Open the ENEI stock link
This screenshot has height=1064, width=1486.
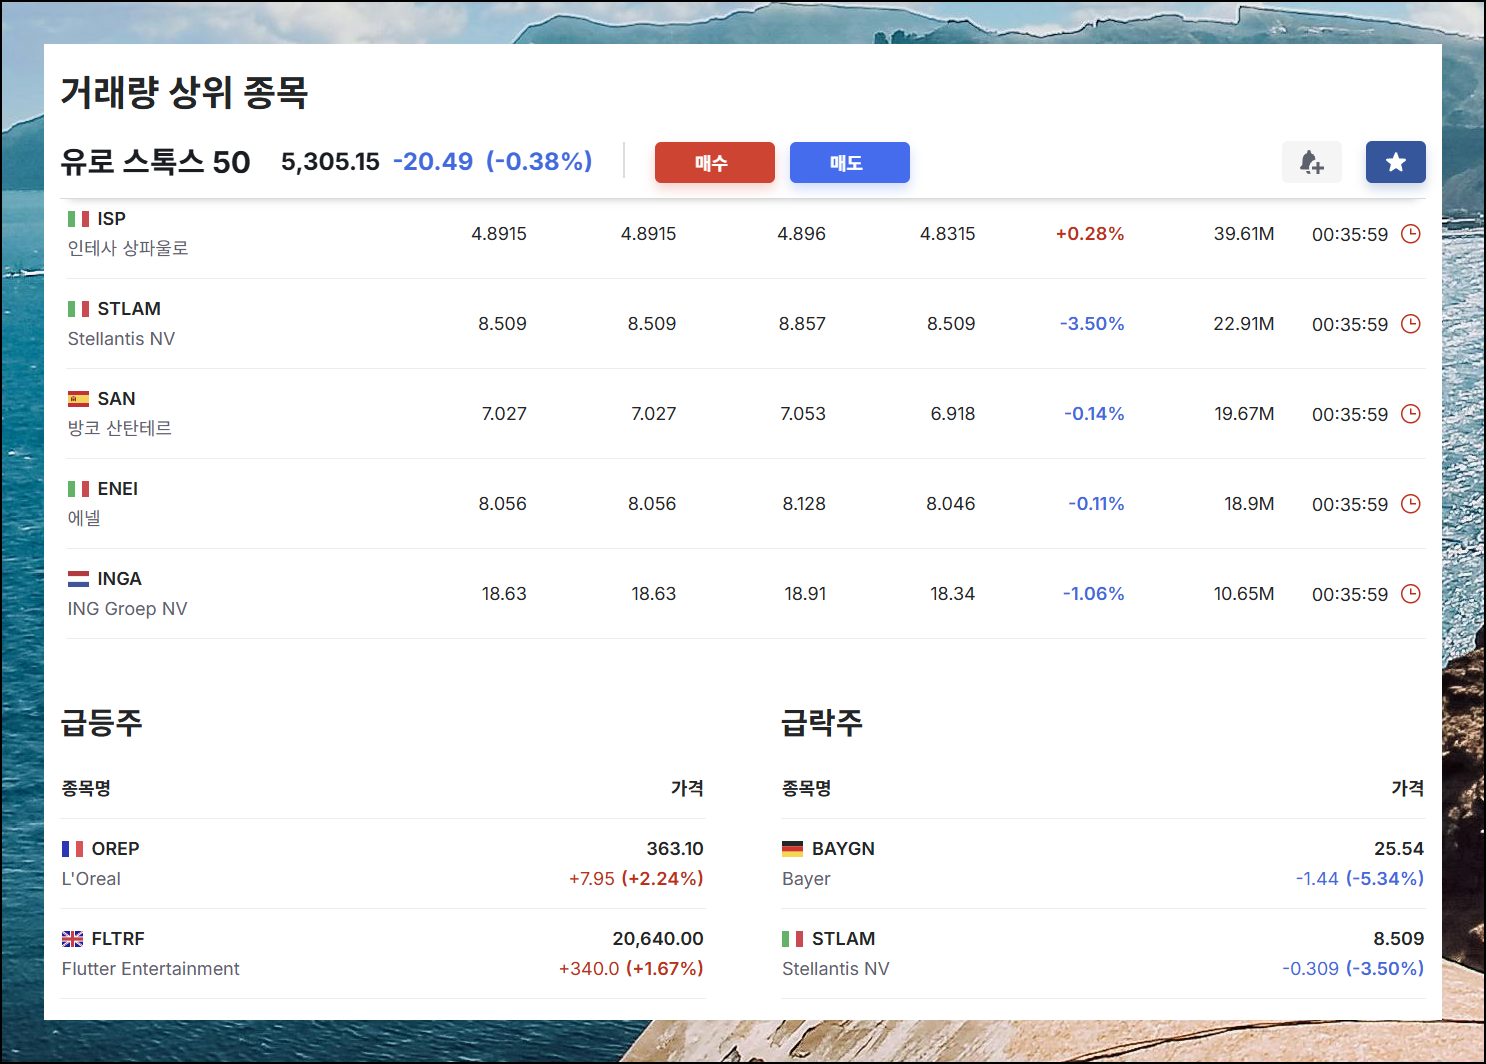(118, 489)
